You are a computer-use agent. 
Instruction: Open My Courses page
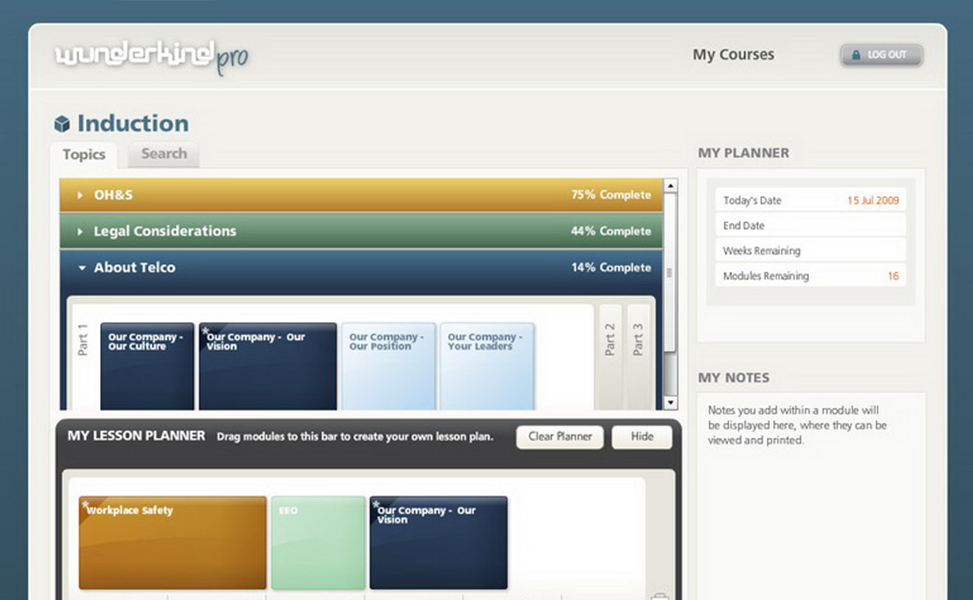pyautogui.click(x=733, y=55)
